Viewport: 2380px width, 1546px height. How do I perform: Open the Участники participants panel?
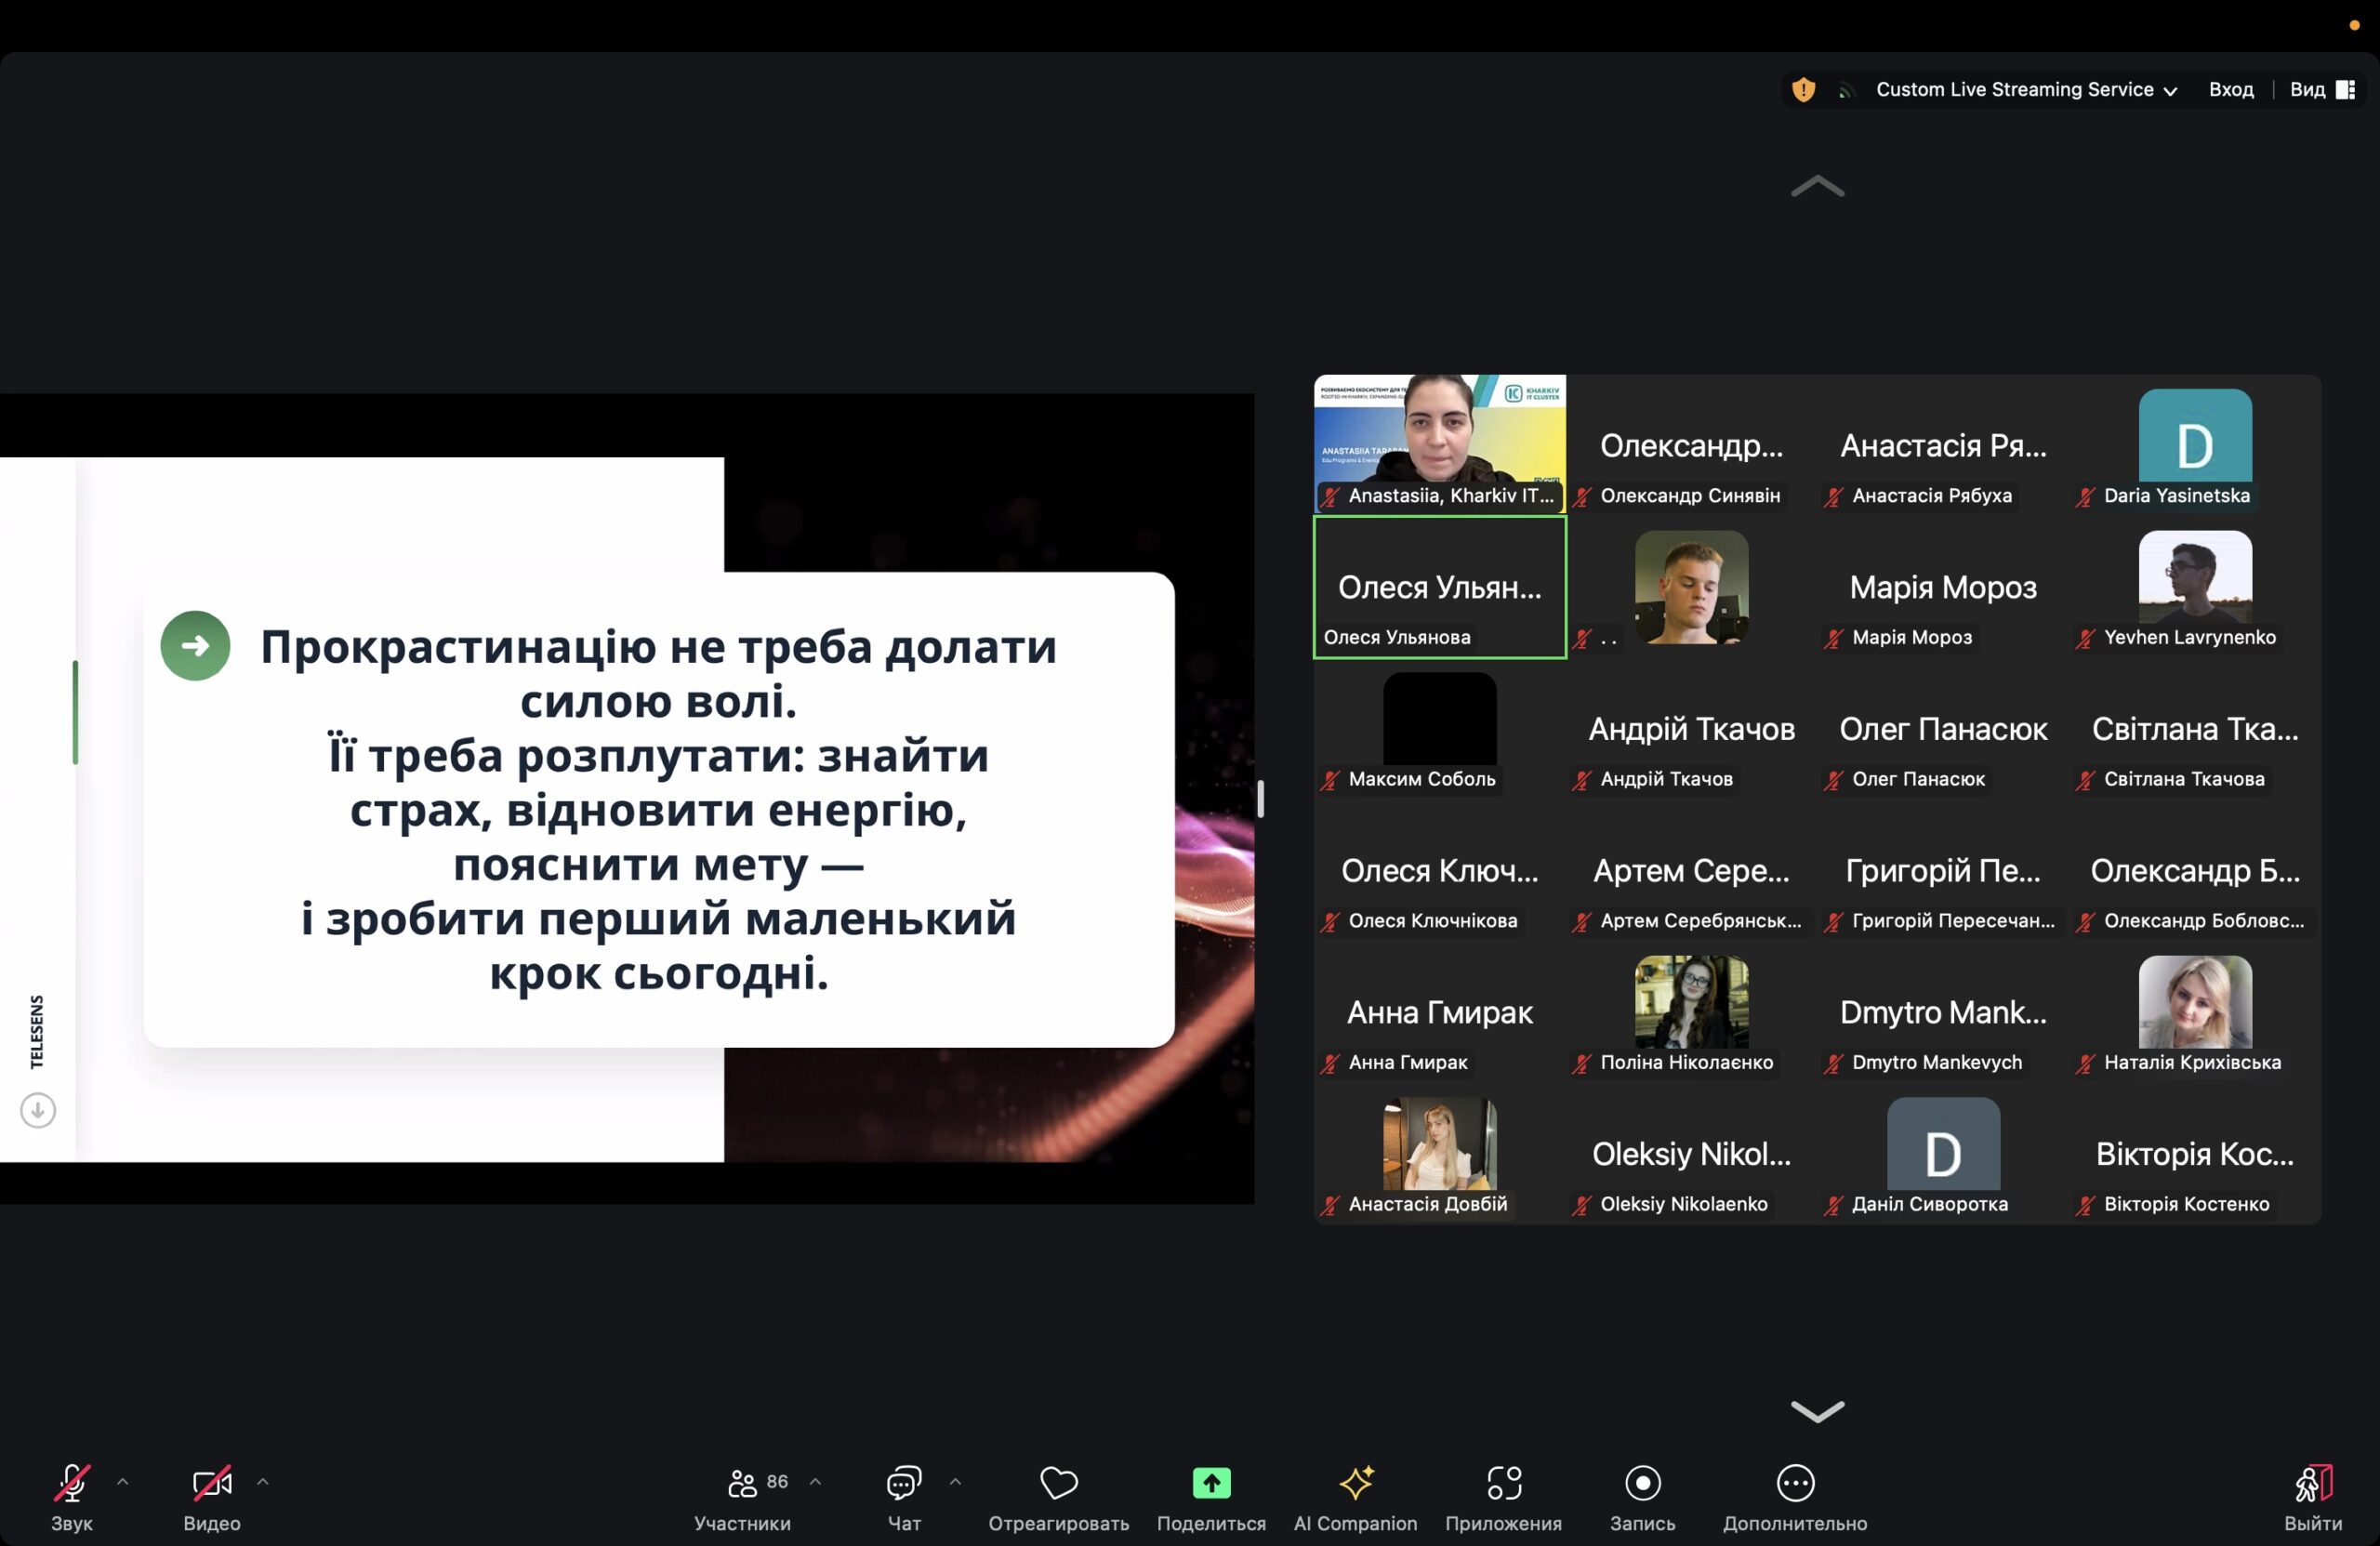tap(742, 1496)
